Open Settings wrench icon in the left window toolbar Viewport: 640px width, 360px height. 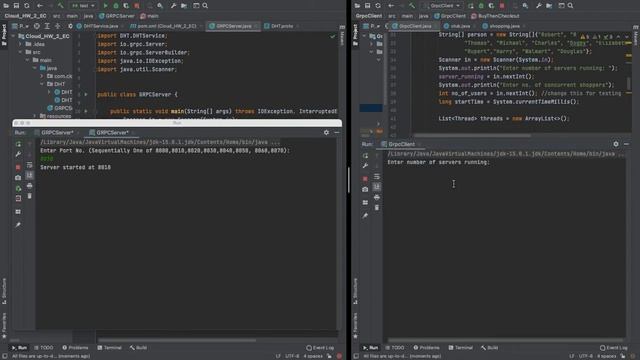point(173,6)
